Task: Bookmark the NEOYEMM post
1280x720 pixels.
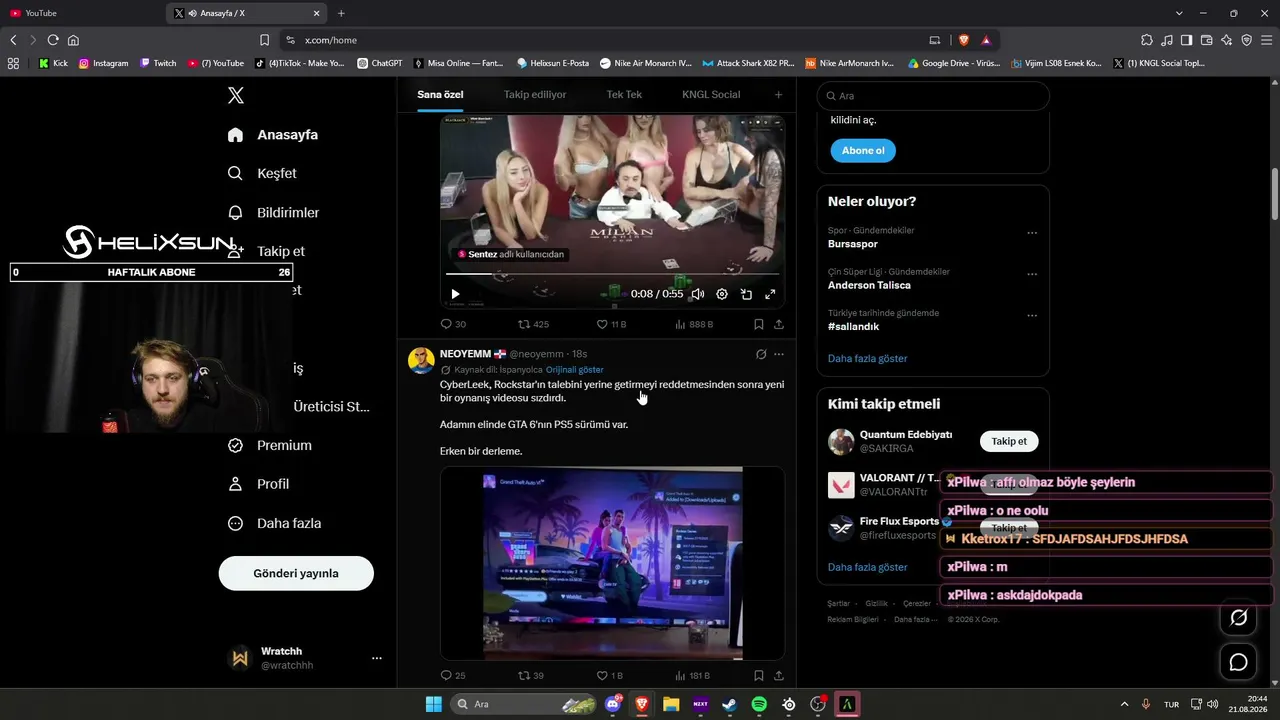Action: pos(759,675)
